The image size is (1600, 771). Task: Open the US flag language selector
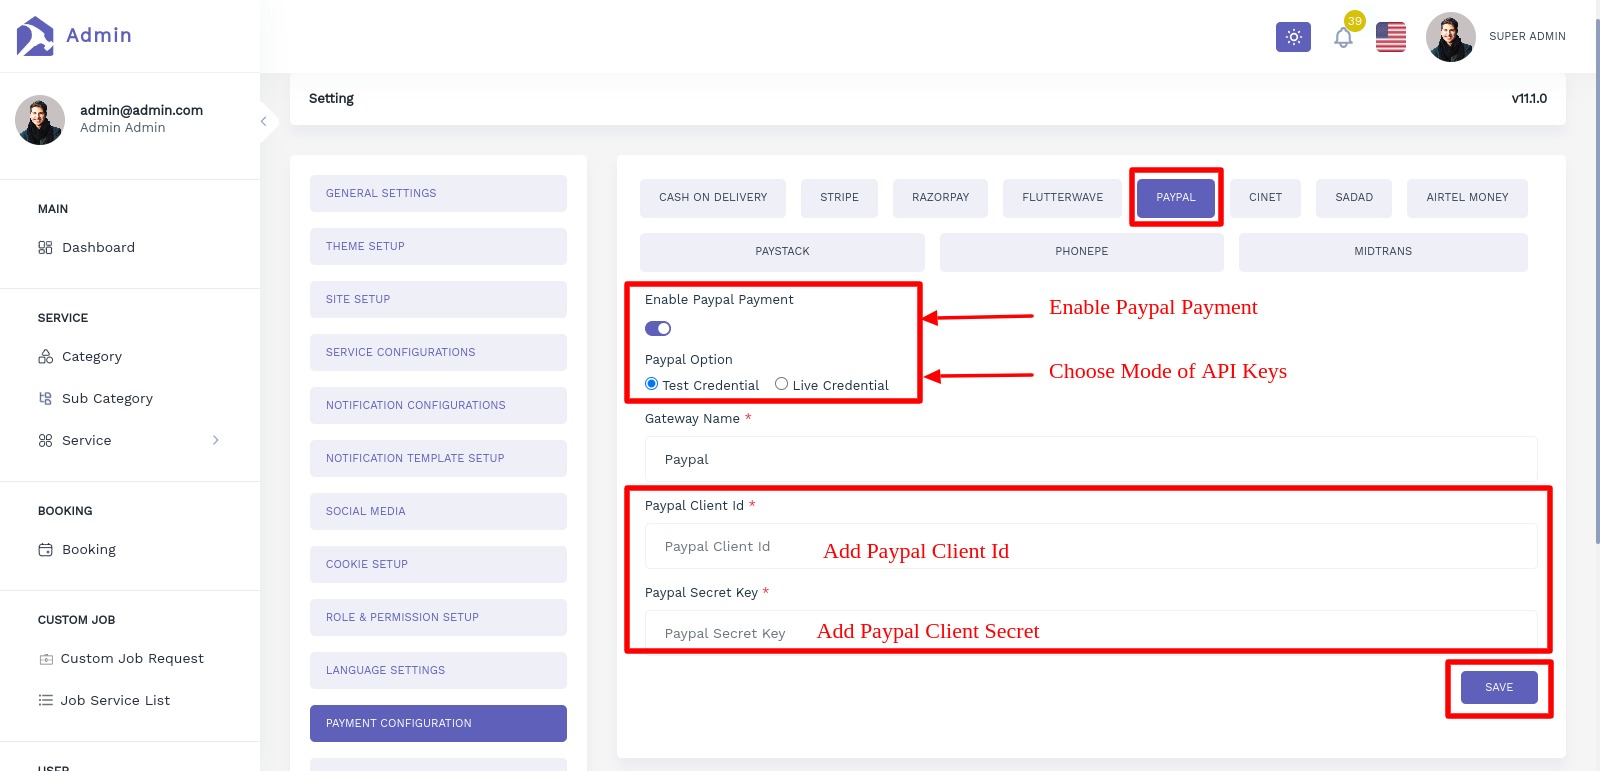pyautogui.click(x=1390, y=37)
